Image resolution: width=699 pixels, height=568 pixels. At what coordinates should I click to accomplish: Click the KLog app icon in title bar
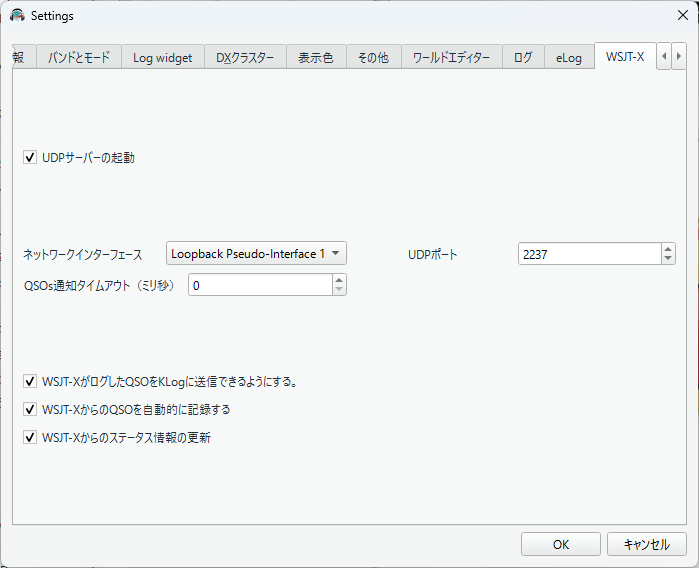point(17,16)
